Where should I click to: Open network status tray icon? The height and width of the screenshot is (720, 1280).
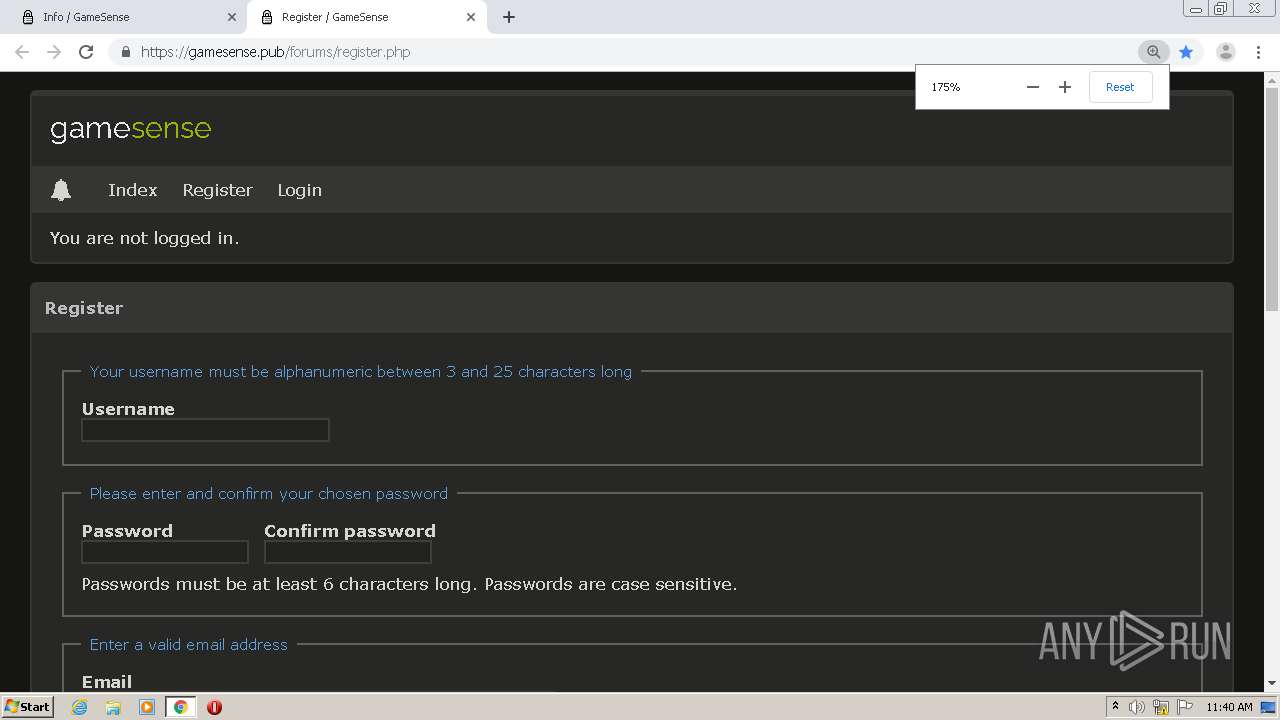[x=1161, y=707]
